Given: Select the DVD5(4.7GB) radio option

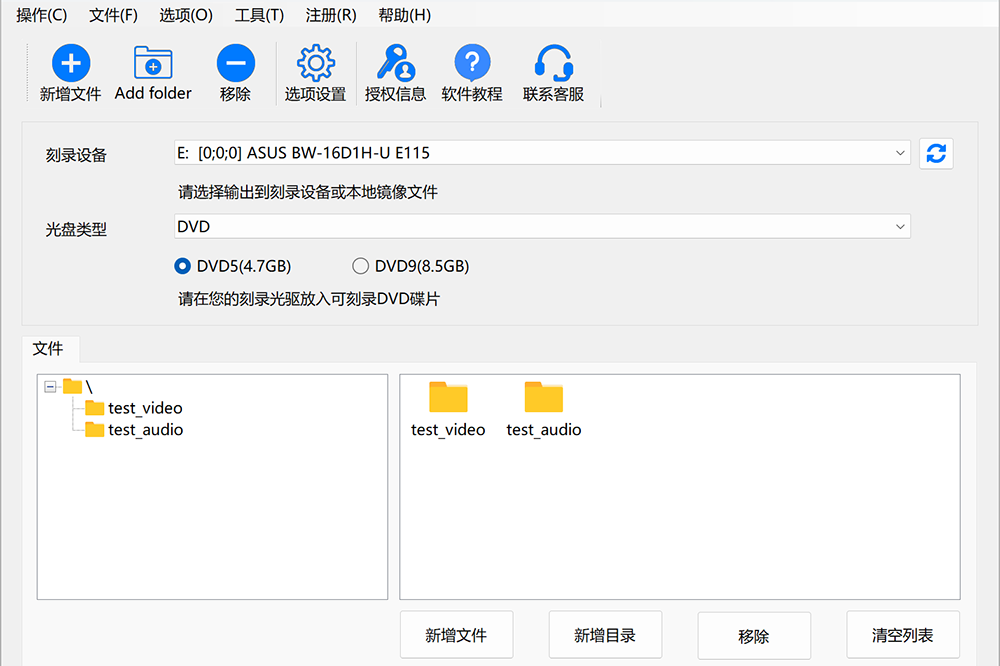Looking at the screenshot, I should [x=182, y=266].
